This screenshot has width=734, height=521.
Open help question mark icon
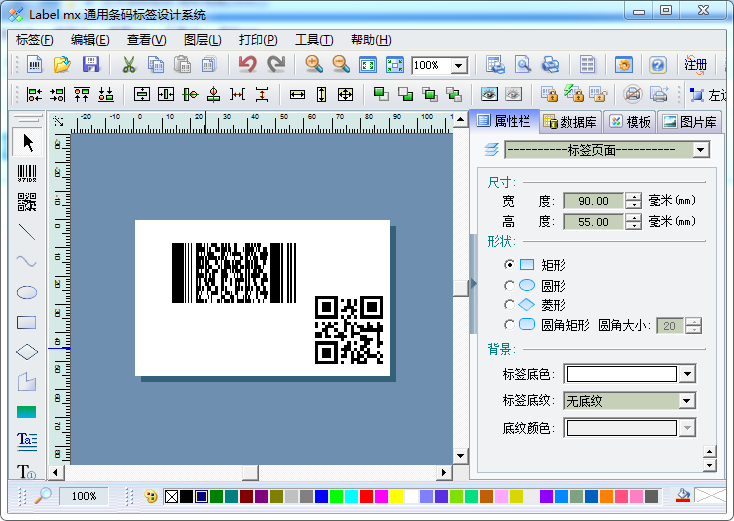tap(658, 65)
